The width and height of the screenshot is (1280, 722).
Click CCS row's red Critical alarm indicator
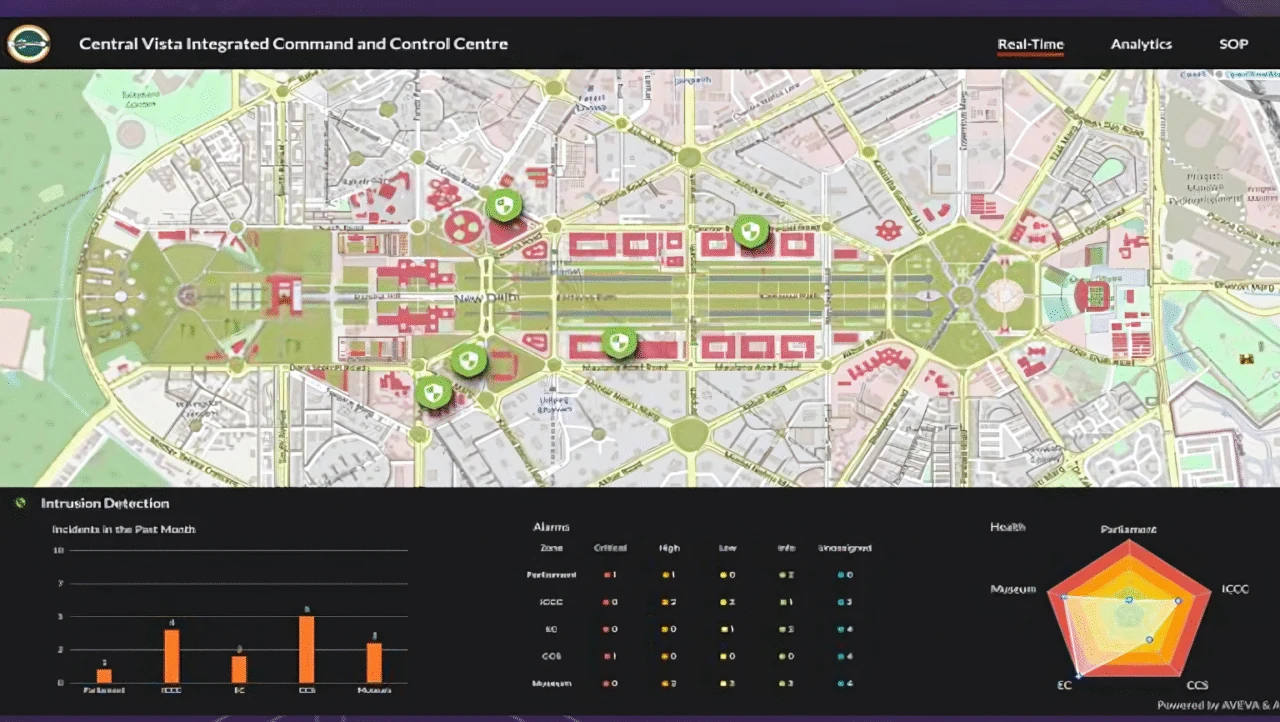pyautogui.click(x=606, y=656)
